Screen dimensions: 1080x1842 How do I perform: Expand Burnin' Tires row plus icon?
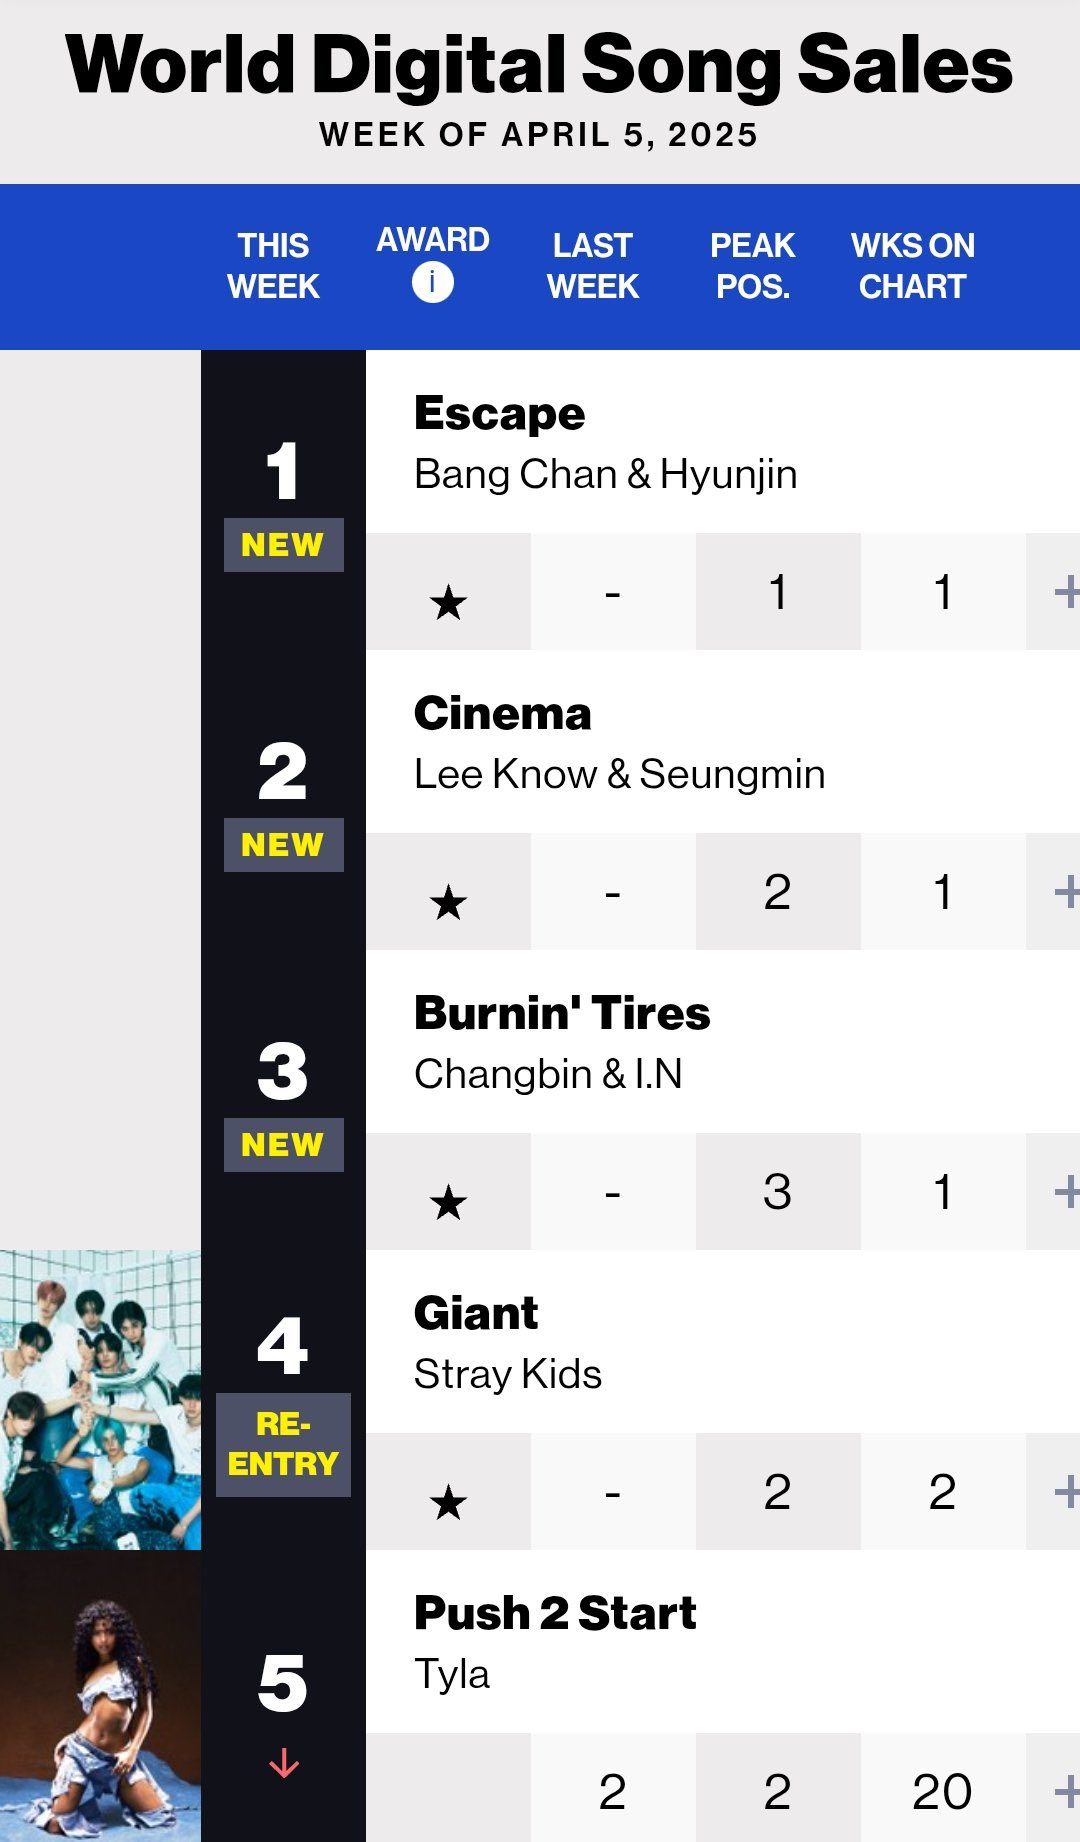point(1067,1191)
